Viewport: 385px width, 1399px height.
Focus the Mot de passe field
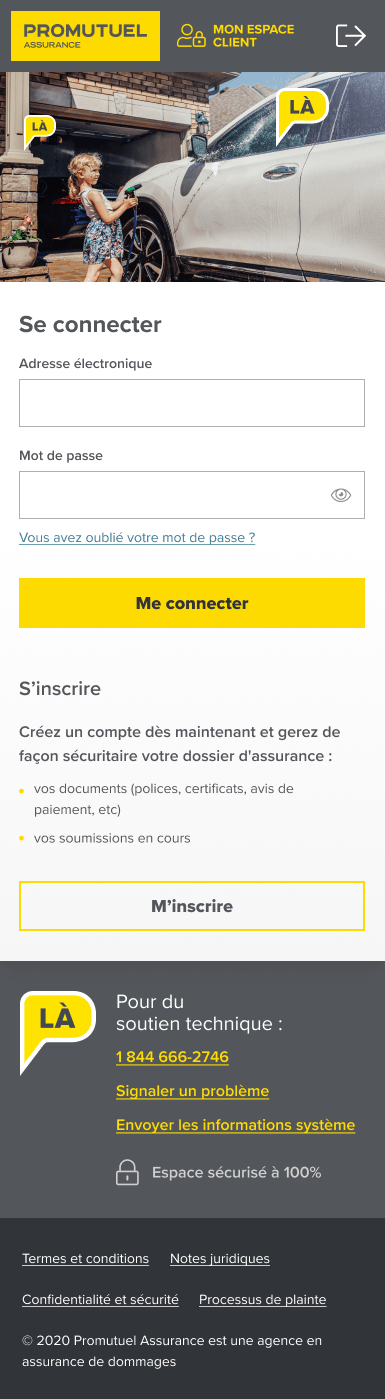pyautogui.click(x=192, y=495)
